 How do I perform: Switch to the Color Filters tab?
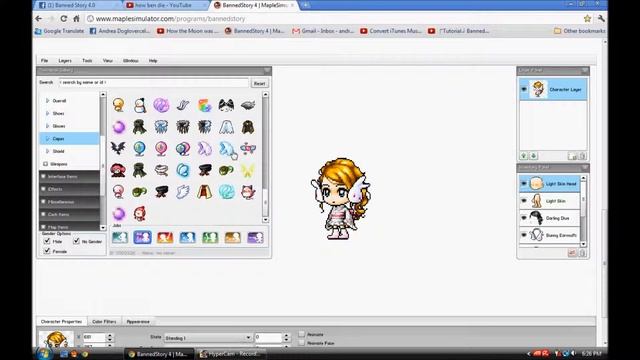click(x=104, y=322)
